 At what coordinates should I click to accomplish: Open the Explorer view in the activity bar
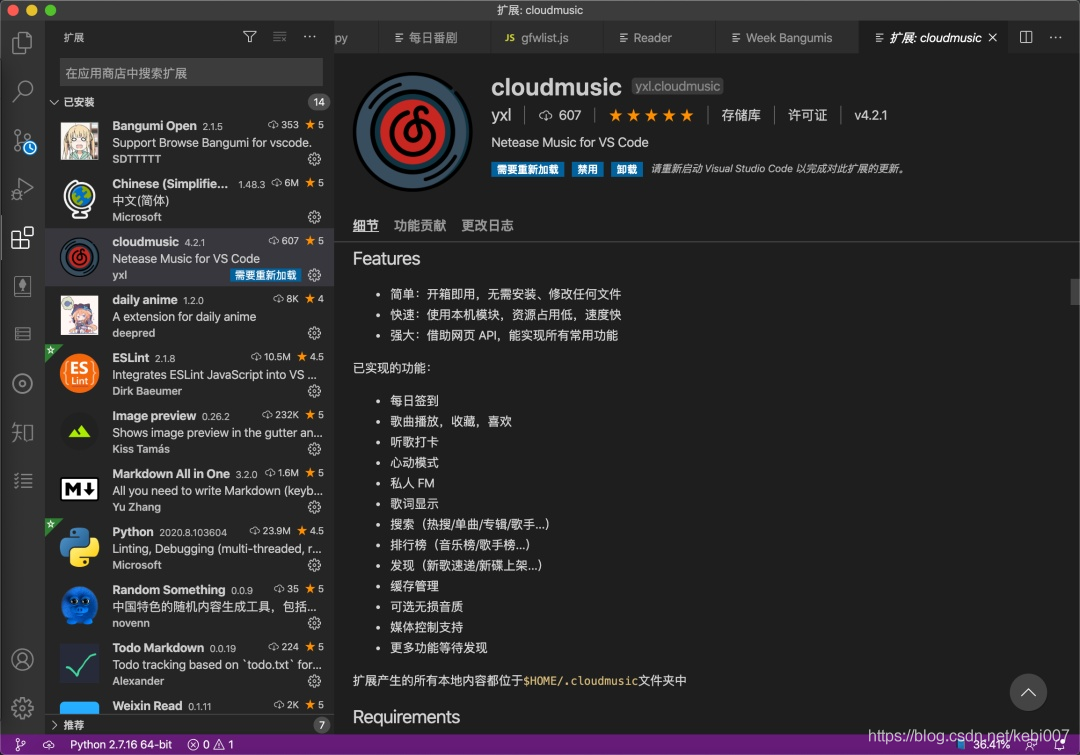tap(23, 43)
